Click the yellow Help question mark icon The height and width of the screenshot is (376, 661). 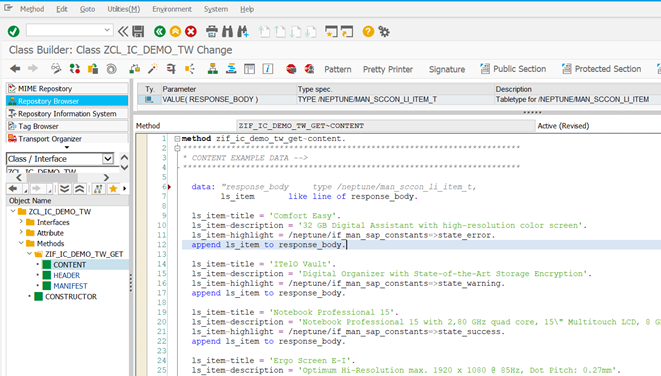(368, 31)
